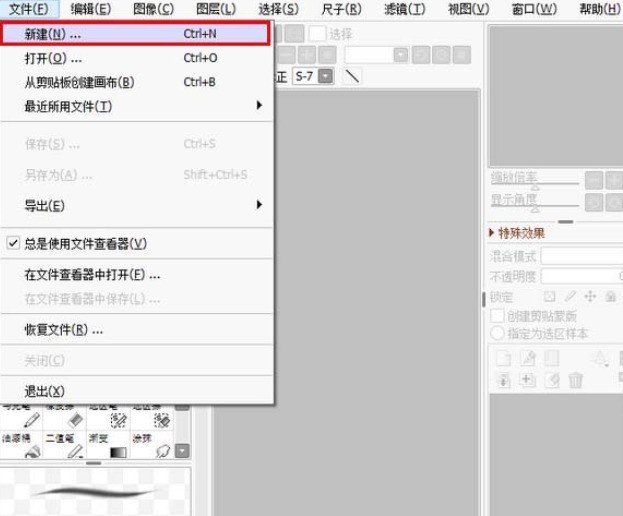
Task: Open the 滤镜(T) menu
Action: point(405,9)
